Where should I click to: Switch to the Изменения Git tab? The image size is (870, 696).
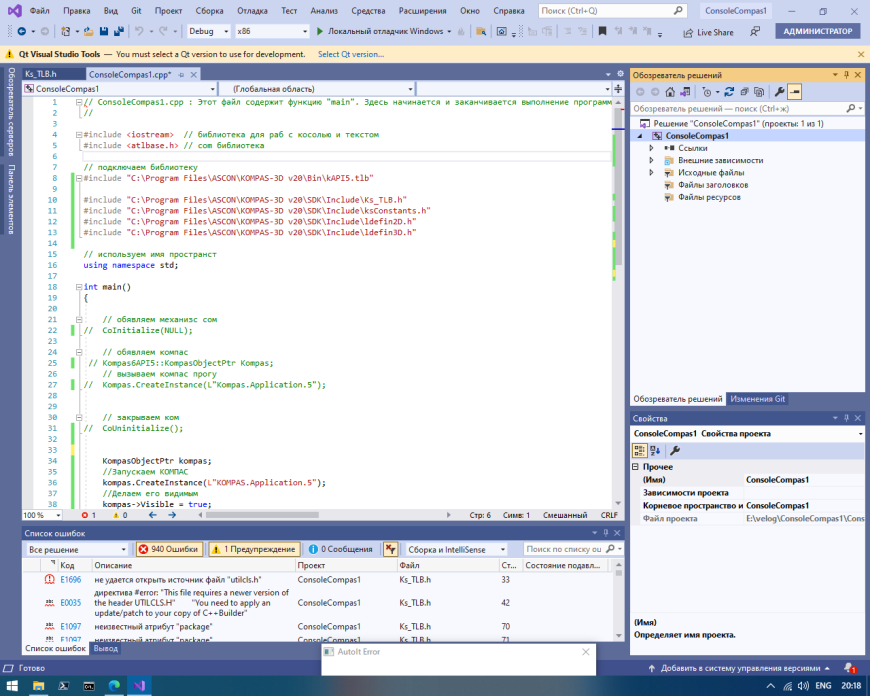[757, 399]
